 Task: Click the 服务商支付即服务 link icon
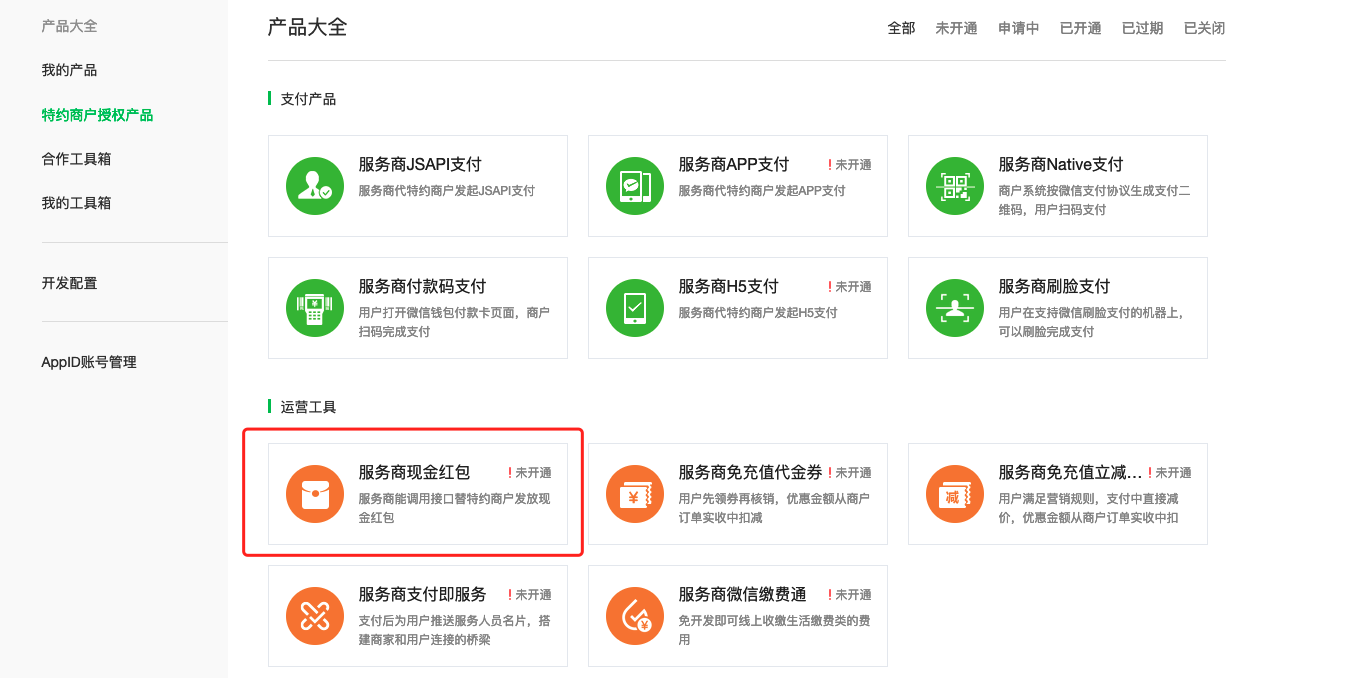coord(315,616)
